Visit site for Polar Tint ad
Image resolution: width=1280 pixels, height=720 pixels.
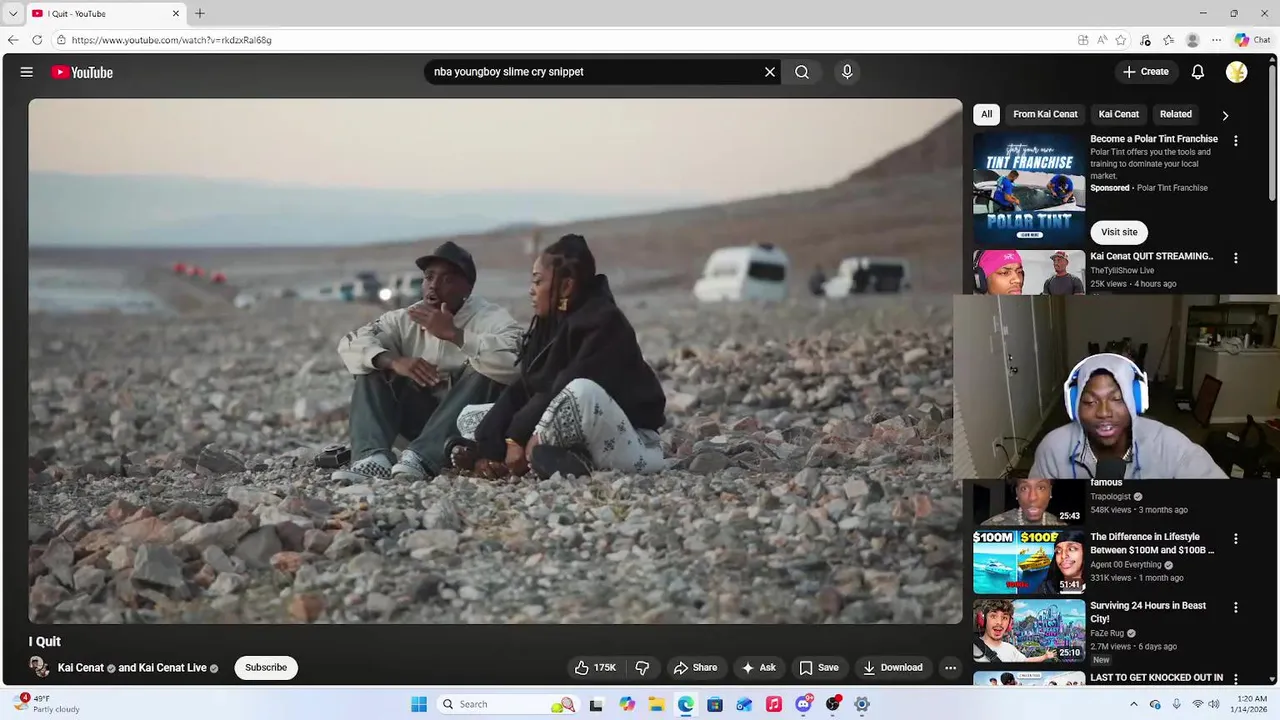click(1119, 232)
